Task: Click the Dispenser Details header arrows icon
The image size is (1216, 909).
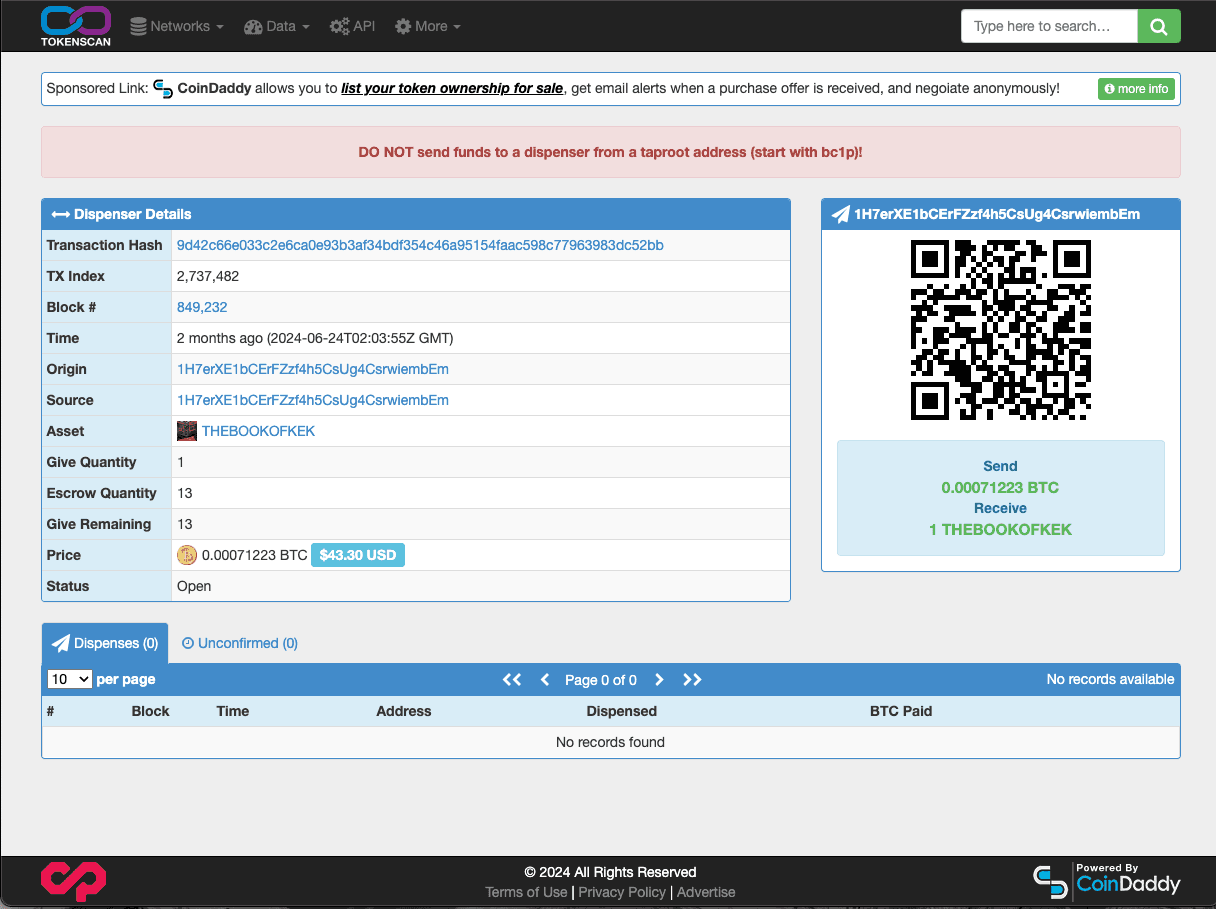Action: [x=60, y=214]
